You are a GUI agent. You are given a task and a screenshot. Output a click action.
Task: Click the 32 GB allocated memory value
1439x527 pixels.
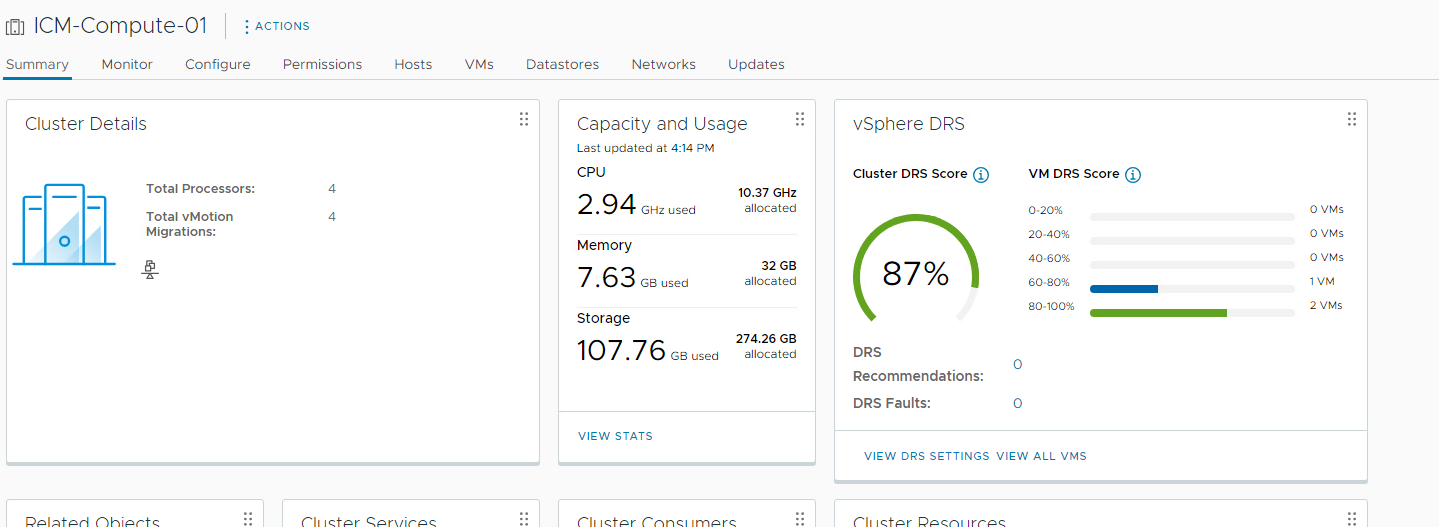770,273
